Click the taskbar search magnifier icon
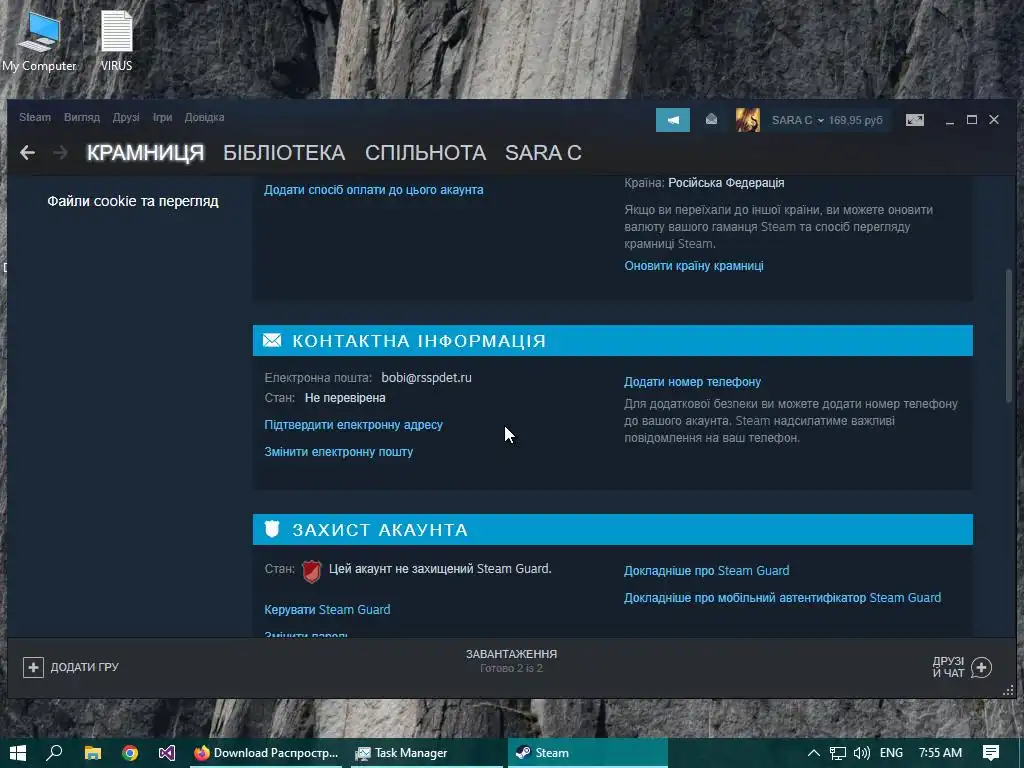This screenshot has width=1024, height=768. coord(54,753)
